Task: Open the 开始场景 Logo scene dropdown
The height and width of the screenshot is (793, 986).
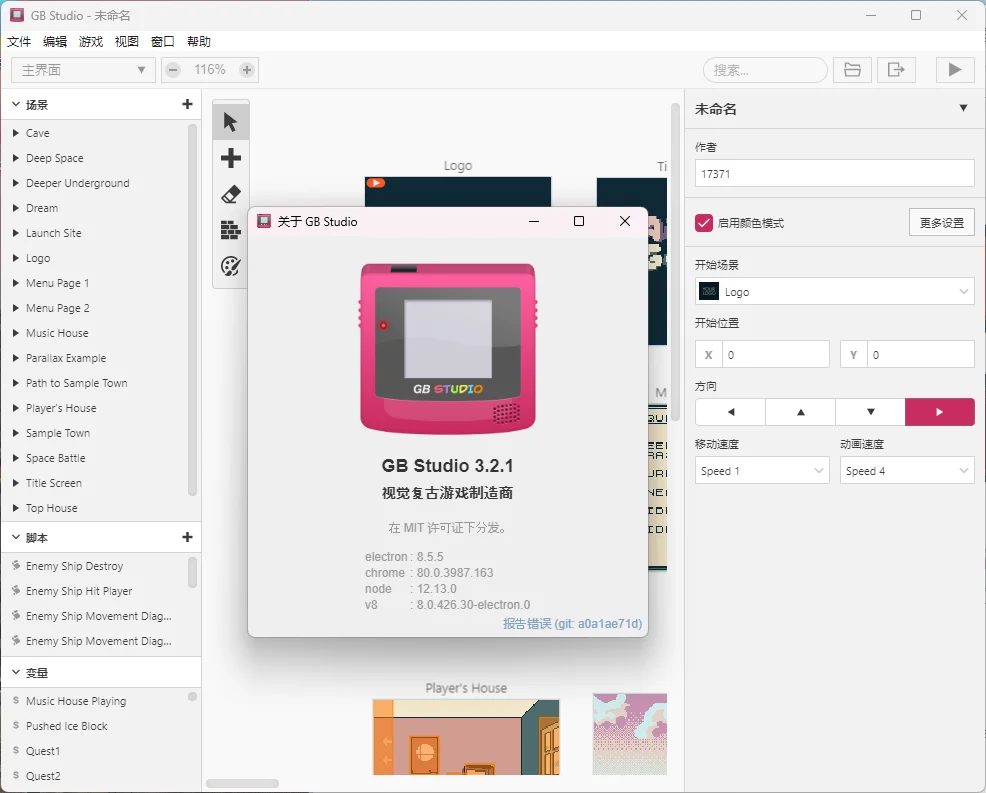Action: point(834,291)
